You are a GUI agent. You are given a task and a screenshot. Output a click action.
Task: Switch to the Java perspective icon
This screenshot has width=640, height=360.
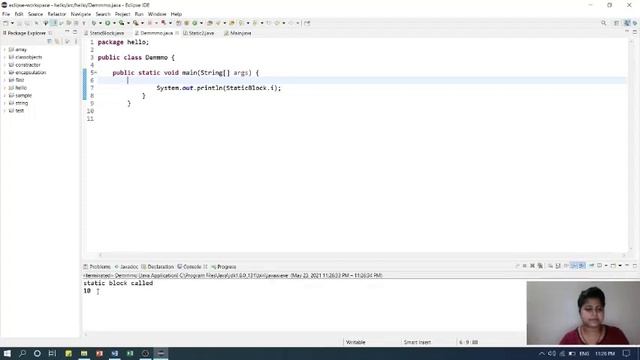pyautogui.click(x=627, y=23)
